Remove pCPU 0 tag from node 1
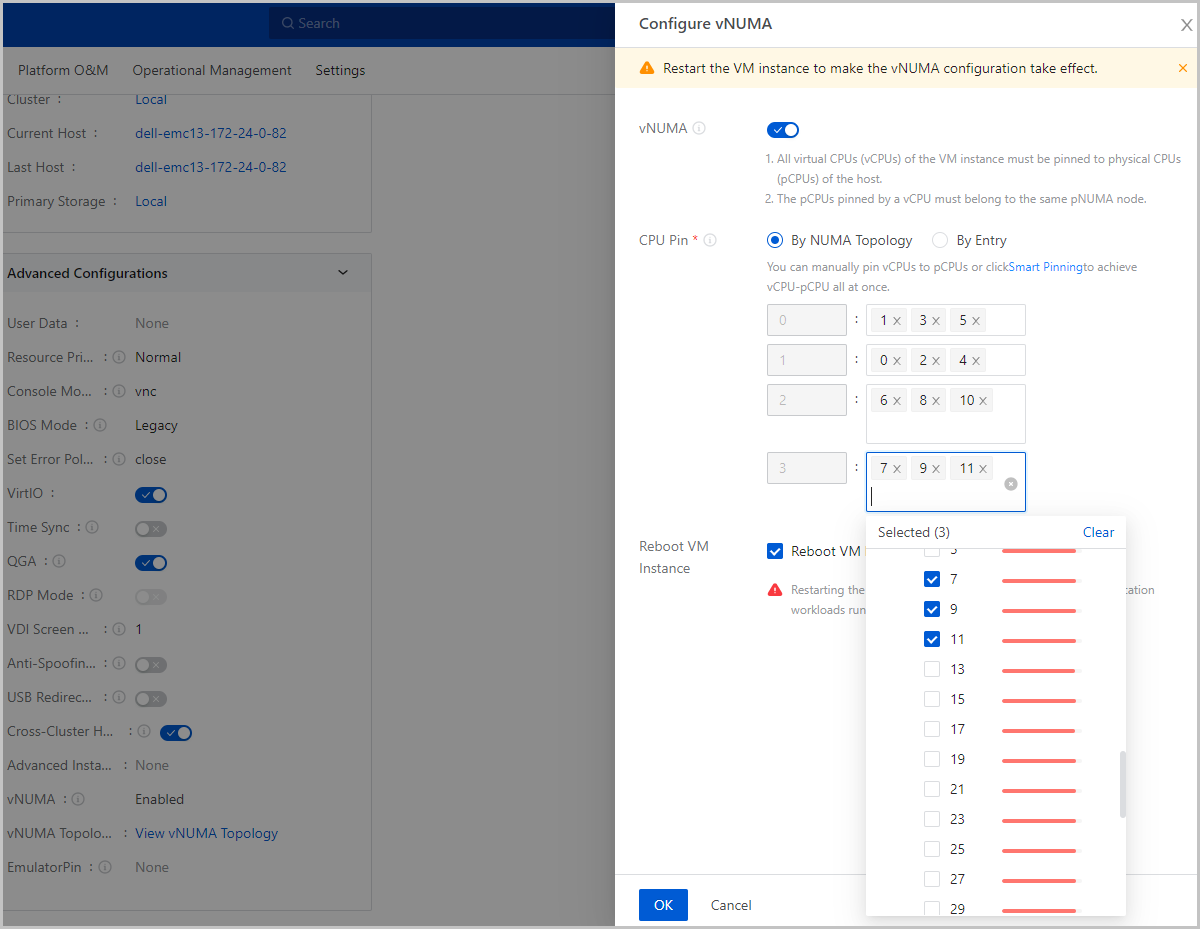 (897, 361)
